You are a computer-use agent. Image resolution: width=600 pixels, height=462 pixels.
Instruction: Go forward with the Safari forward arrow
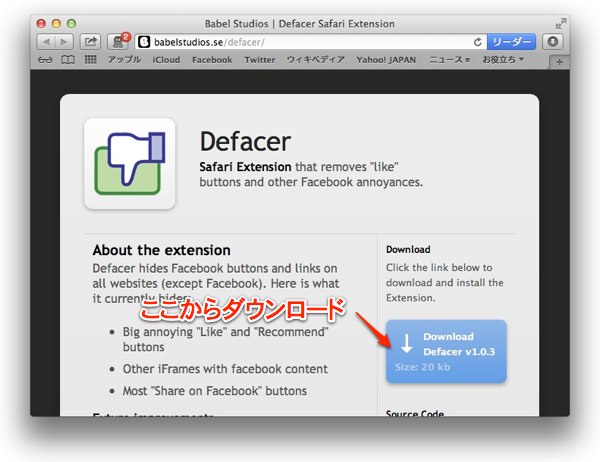[64, 42]
